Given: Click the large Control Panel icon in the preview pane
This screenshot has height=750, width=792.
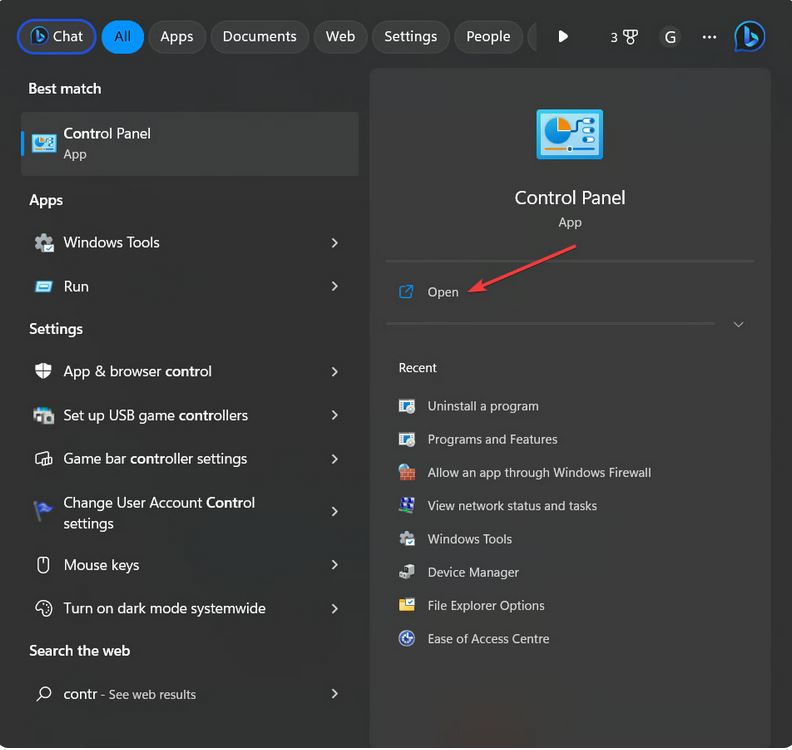Looking at the screenshot, I should [x=569, y=134].
